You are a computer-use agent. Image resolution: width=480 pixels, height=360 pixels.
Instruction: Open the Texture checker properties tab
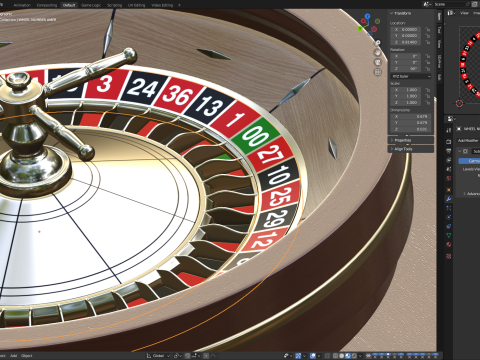449,256
